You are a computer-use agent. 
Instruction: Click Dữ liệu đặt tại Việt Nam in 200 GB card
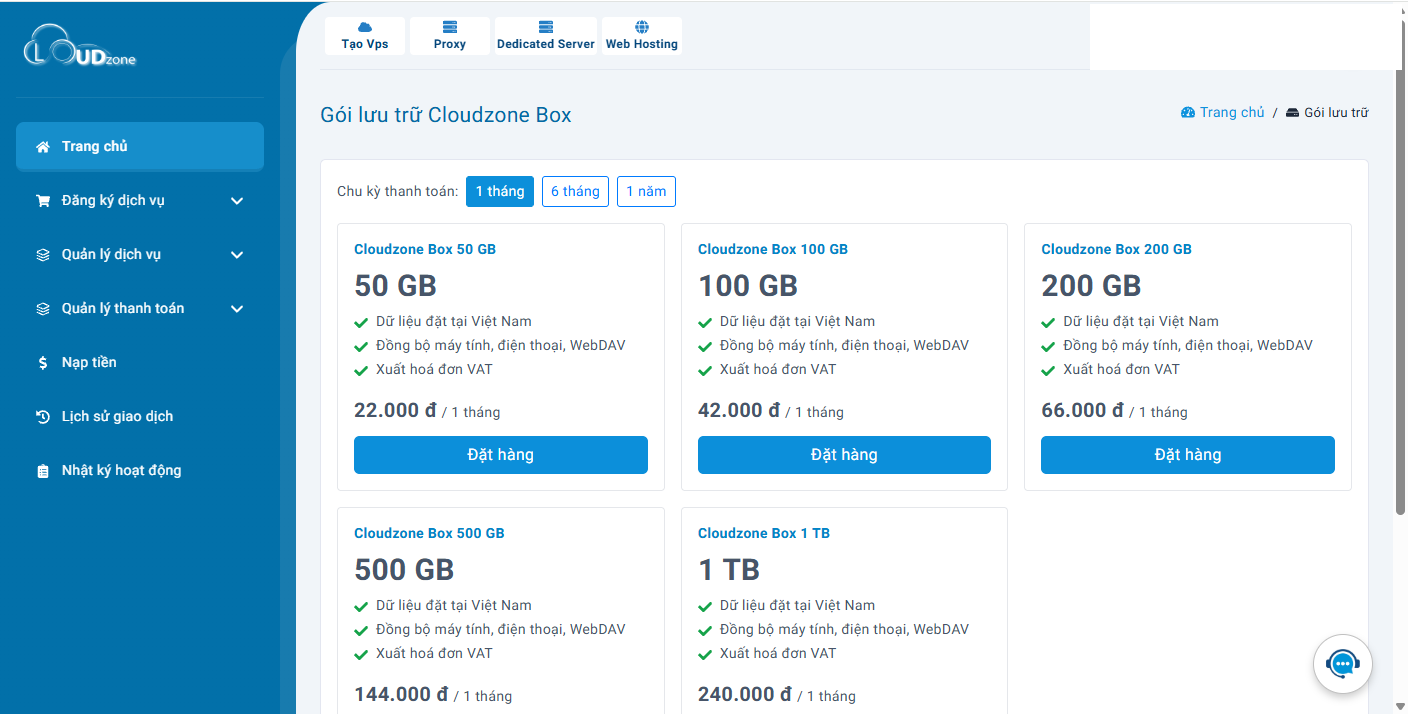[1141, 321]
